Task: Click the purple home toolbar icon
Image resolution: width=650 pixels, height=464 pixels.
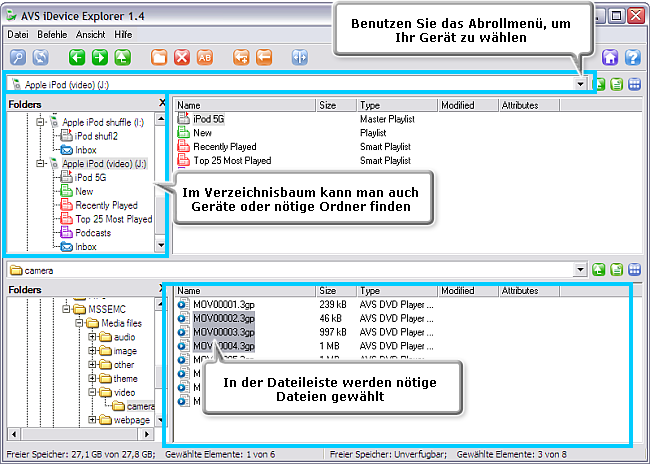Action: coord(610,57)
